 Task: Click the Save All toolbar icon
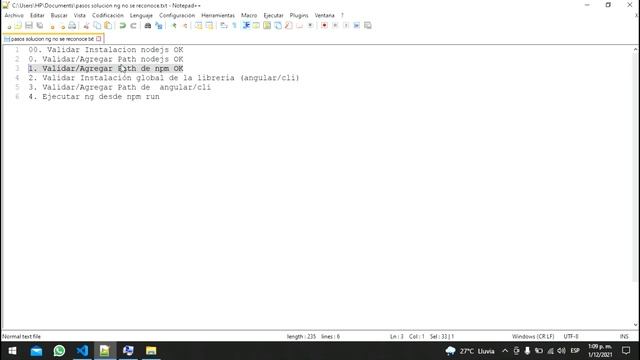click(x=40, y=26)
